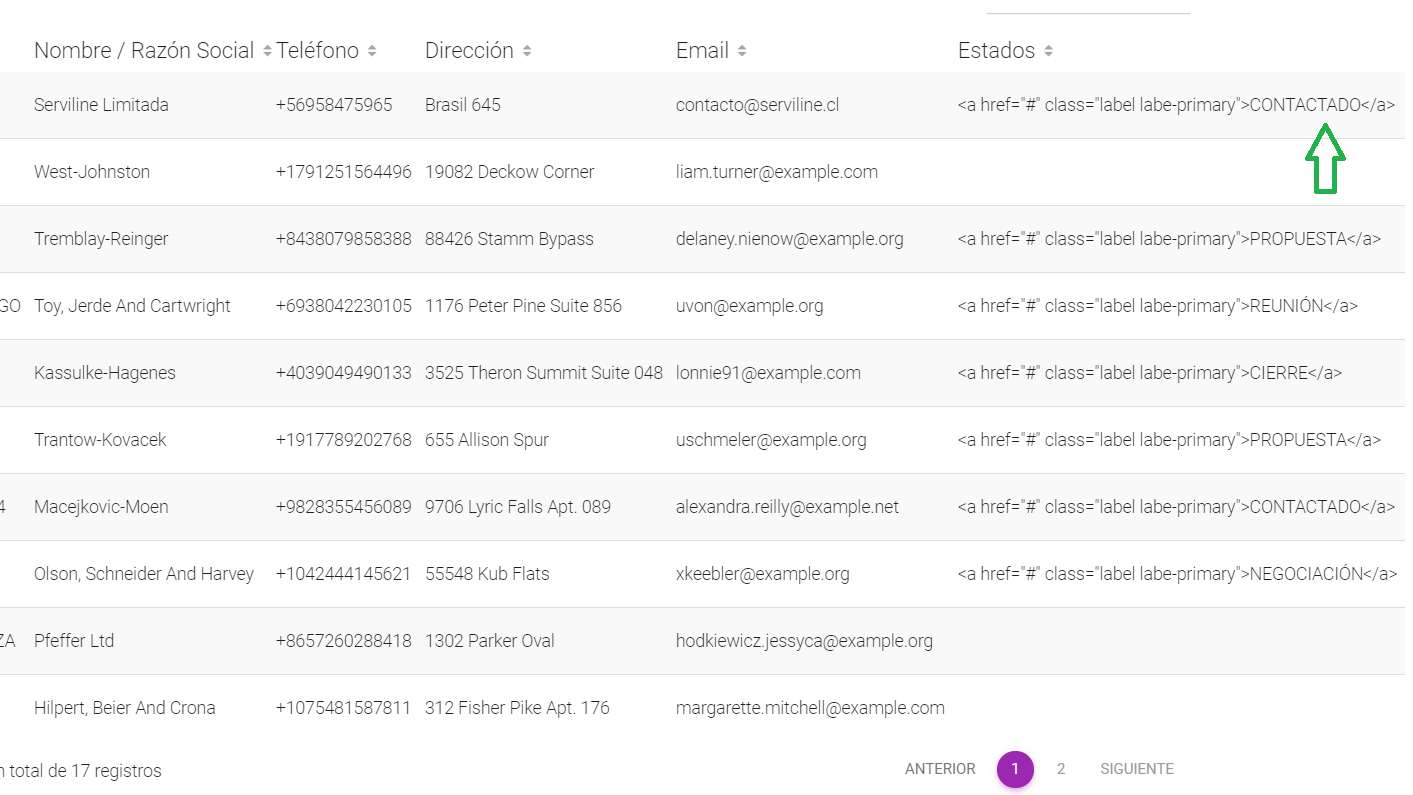This screenshot has height=795, width=1413.
Task: Click email lonnie91@example.com
Action: pos(768,373)
